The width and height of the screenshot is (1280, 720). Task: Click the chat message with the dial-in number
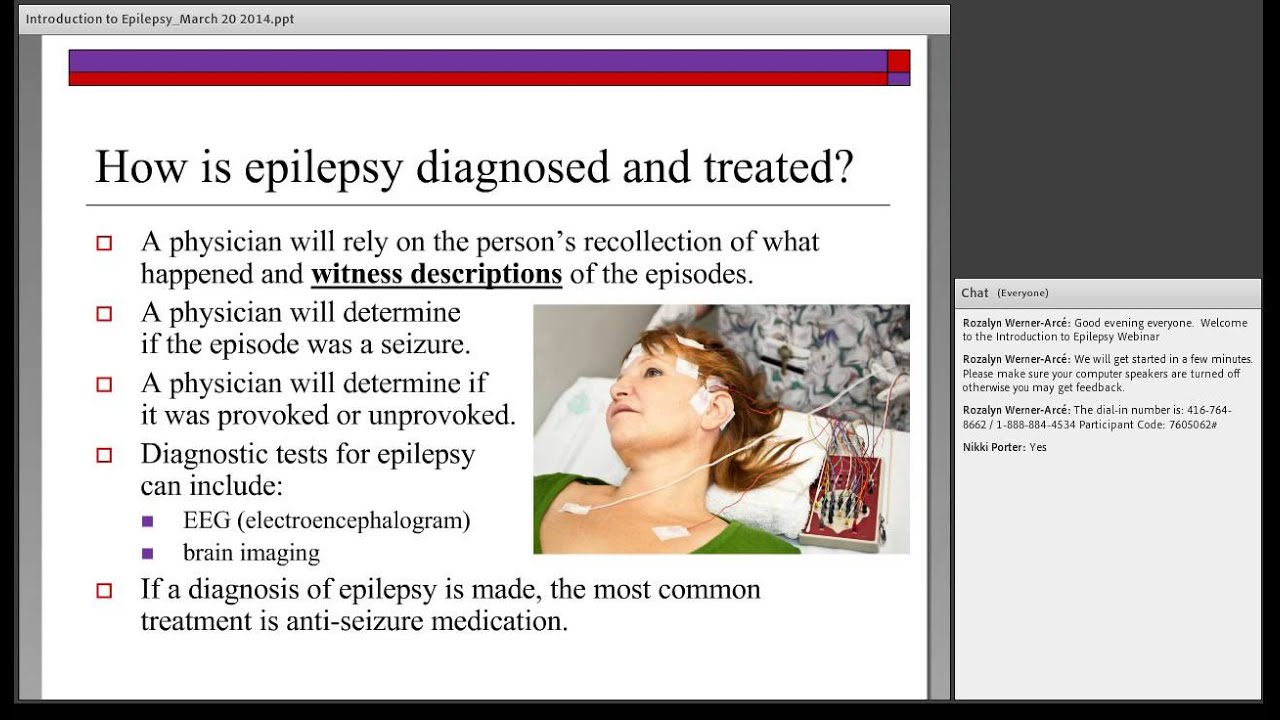point(1097,417)
